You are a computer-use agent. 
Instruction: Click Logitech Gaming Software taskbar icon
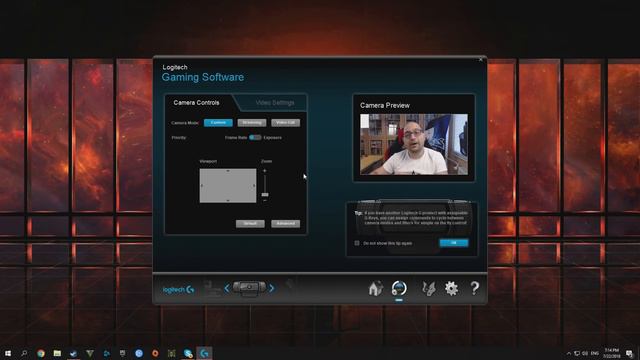pyautogui.click(x=204, y=353)
